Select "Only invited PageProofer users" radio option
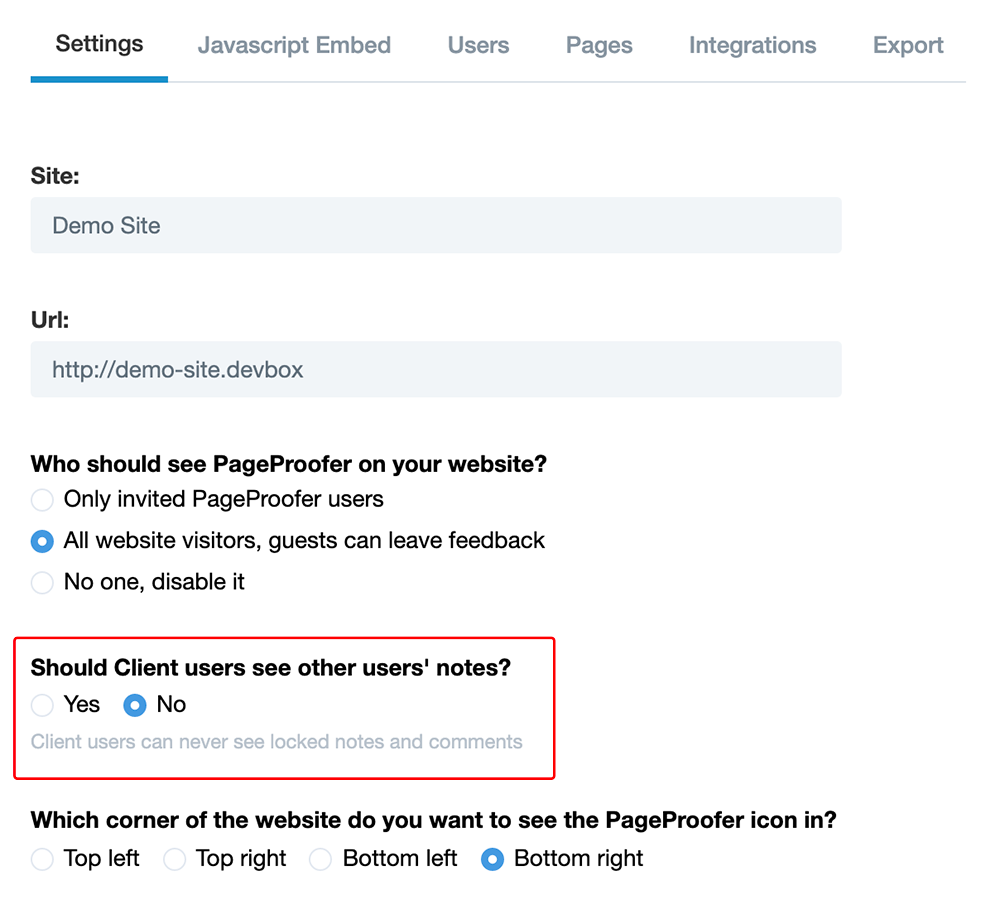Screen dimensions: 1000x914 tap(42, 499)
